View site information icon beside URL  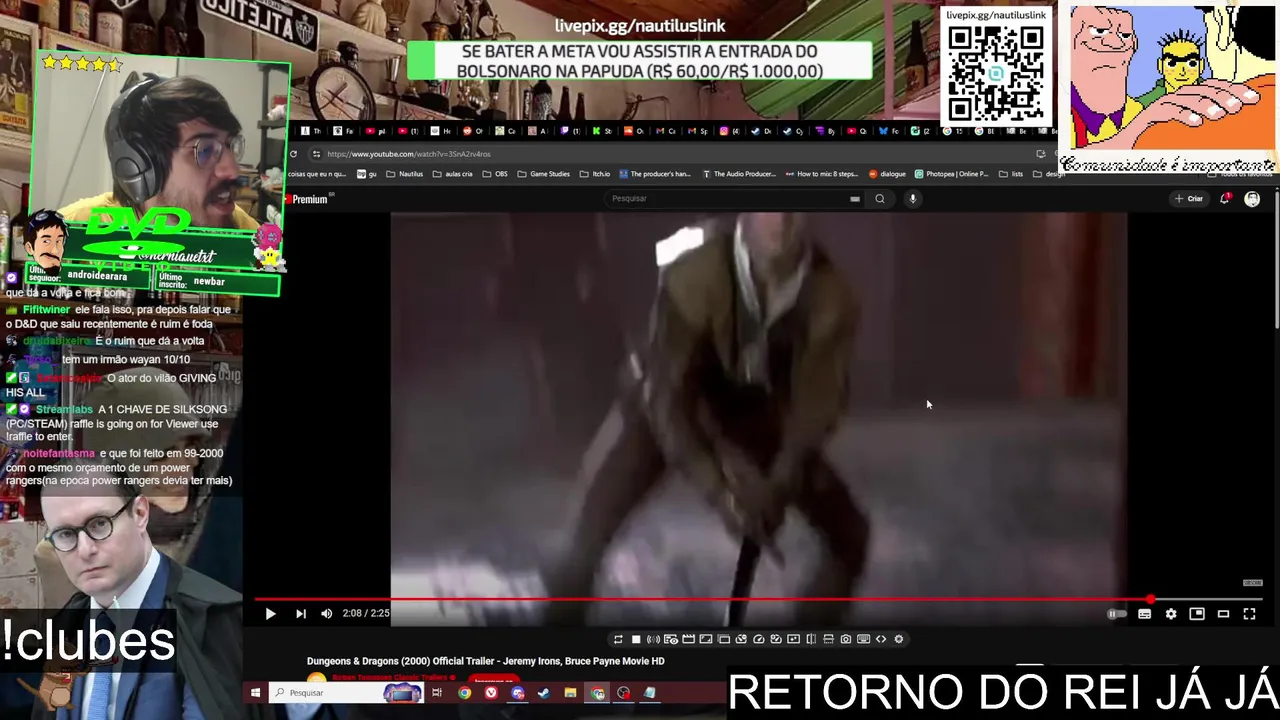tap(316, 154)
